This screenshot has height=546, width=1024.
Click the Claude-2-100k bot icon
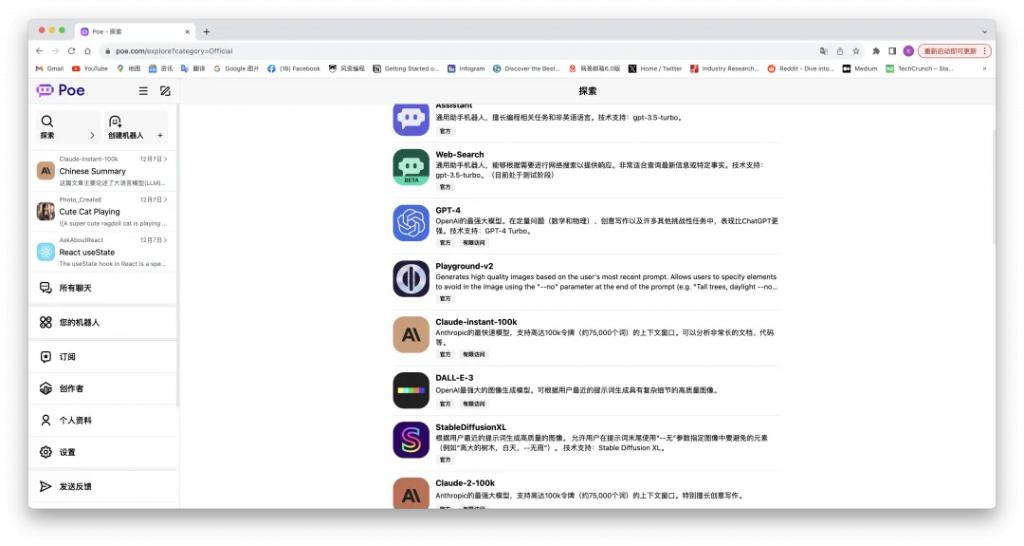pyautogui.click(x=411, y=493)
